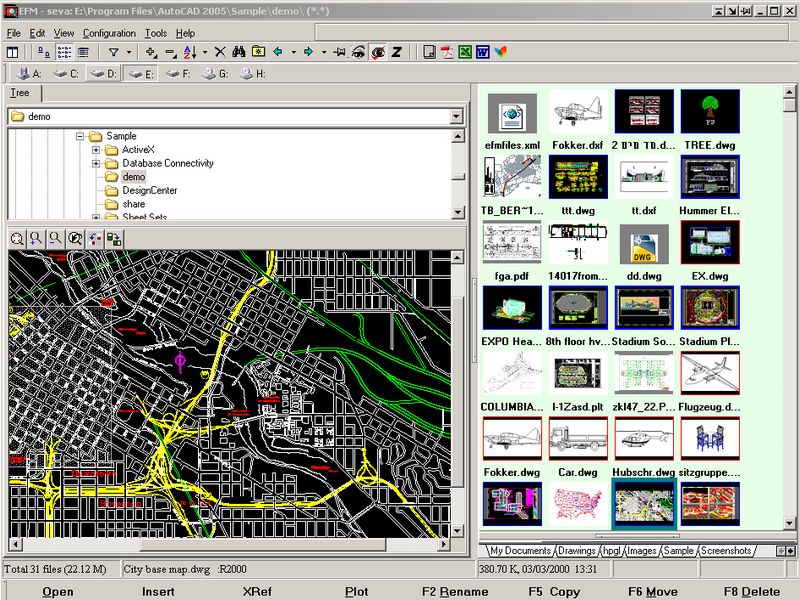Image resolution: width=800 pixels, height=600 pixels.
Task: Click the Insert button
Action: 158,591
